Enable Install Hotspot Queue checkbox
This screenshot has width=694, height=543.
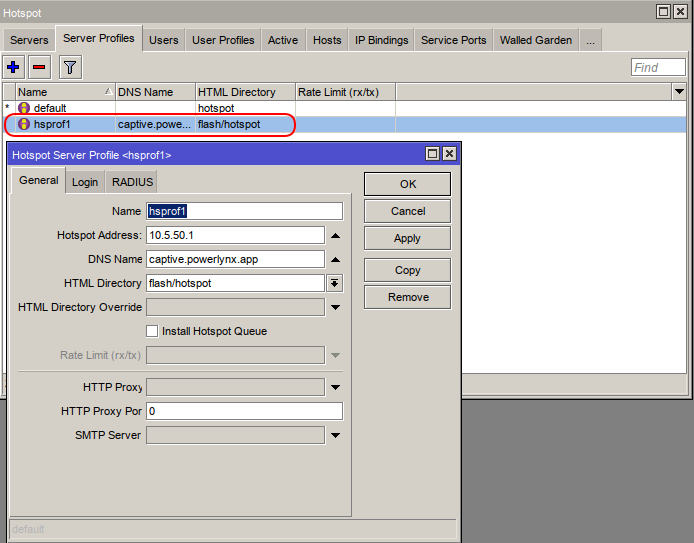pos(152,331)
